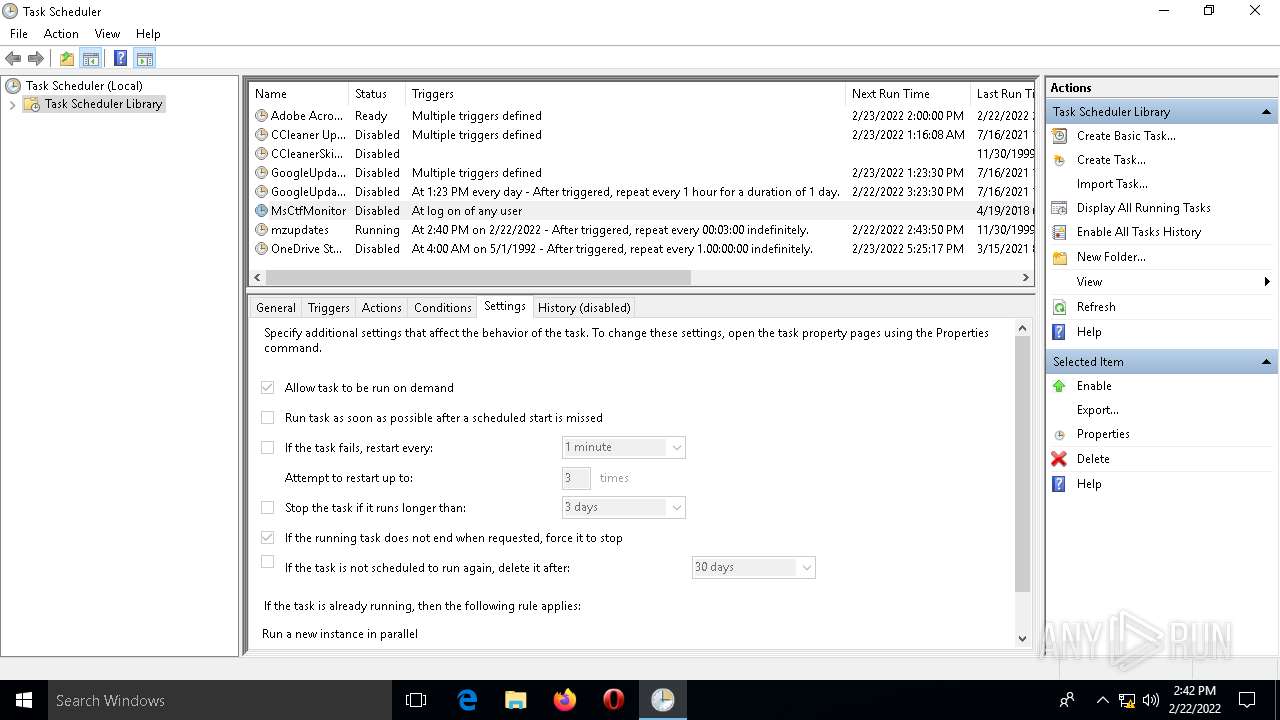Click the Search Windows box
This screenshot has height=720, width=1280.
220,700
